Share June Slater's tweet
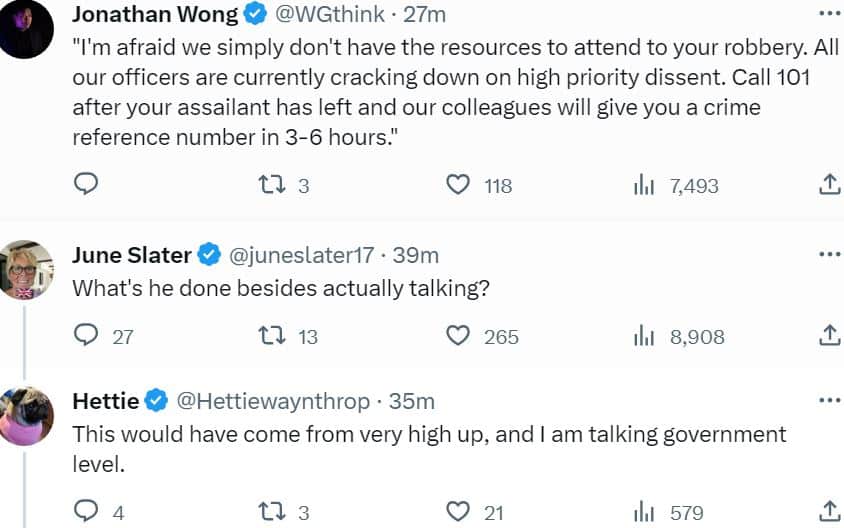Viewport: 844px width, 528px height. (x=829, y=335)
